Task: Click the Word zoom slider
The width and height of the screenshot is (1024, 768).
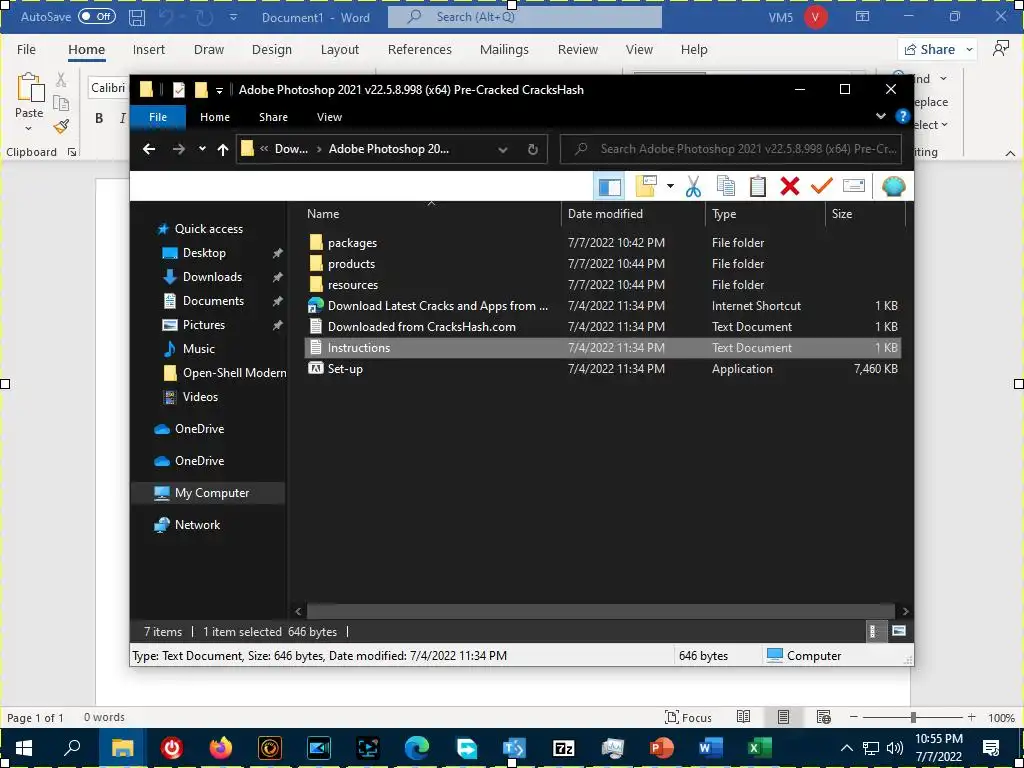Action: tap(913, 718)
